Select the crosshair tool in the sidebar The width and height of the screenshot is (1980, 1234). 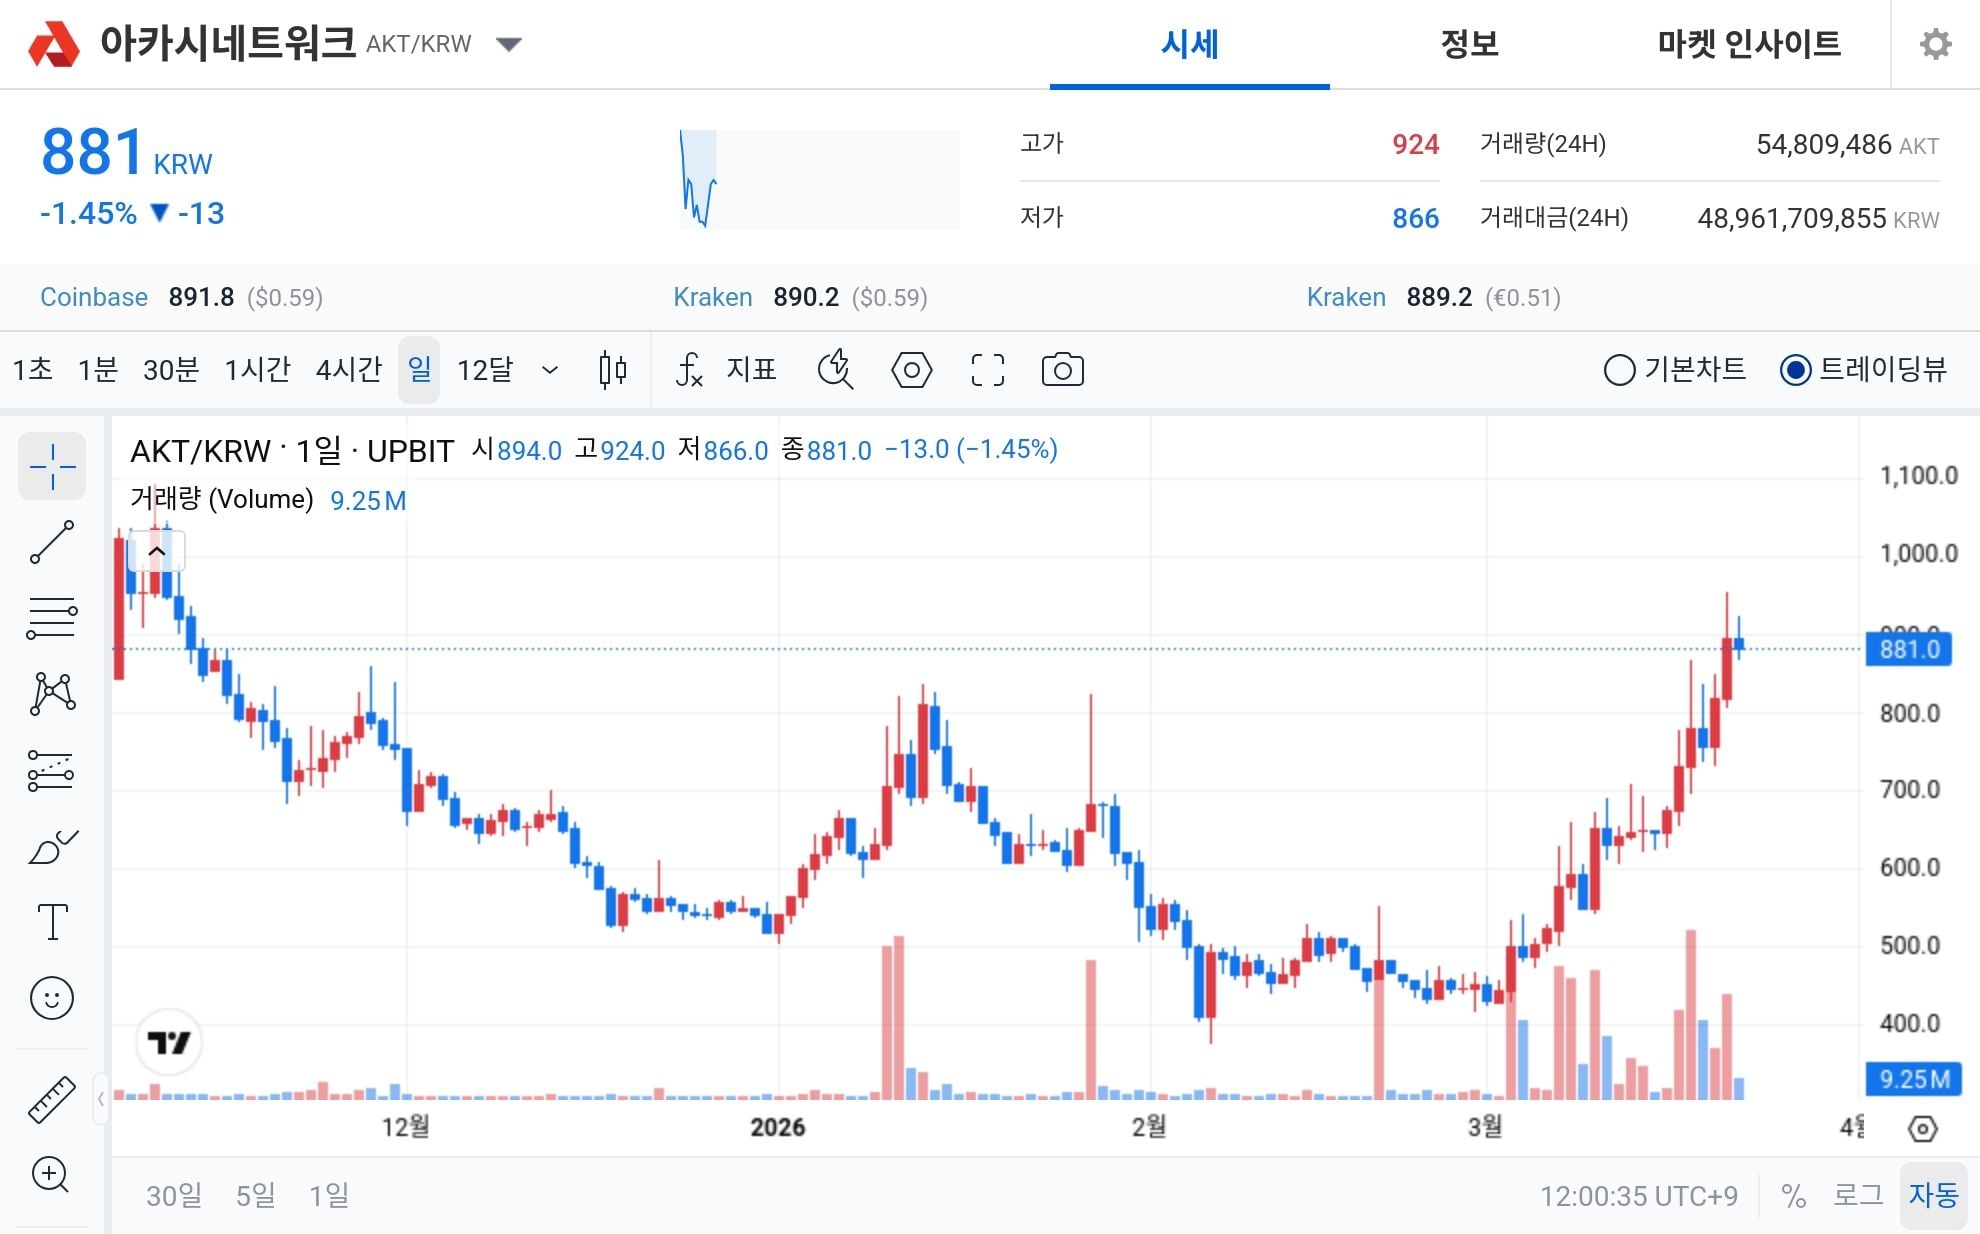52,466
